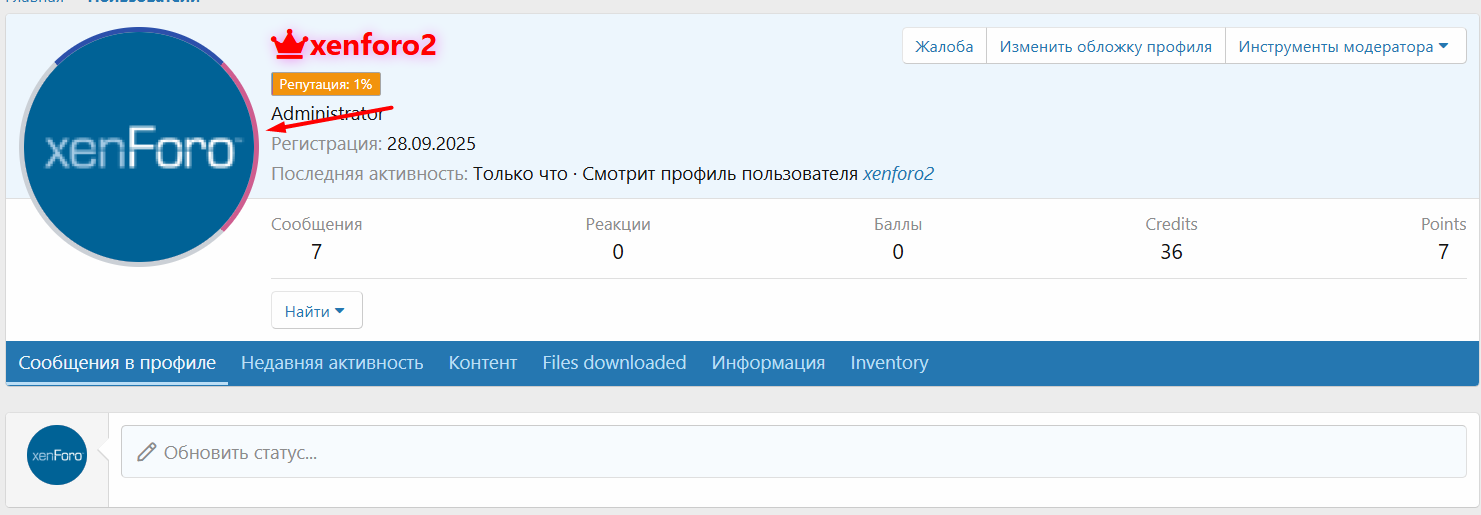
Task: Click the pencil icon in status box
Action: (x=147, y=452)
